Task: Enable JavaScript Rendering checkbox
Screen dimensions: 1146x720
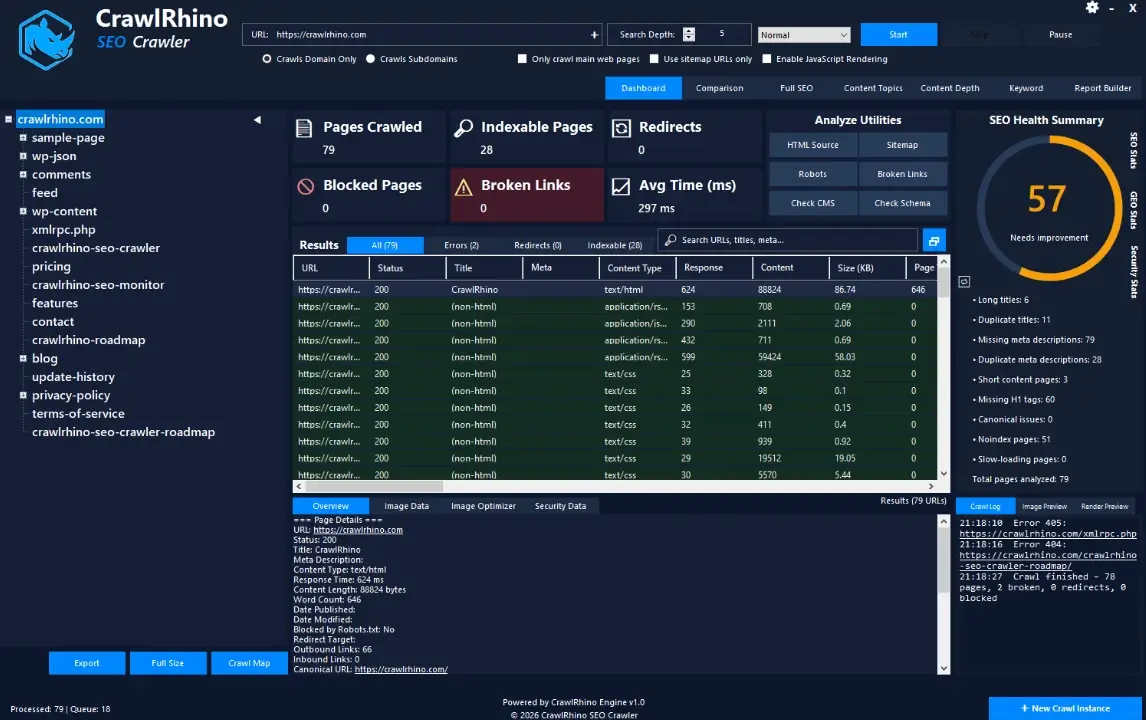Action: coord(767,59)
